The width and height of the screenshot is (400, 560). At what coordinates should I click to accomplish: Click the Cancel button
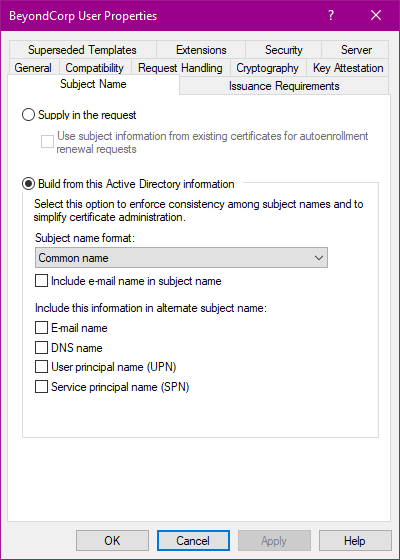[193, 540]
